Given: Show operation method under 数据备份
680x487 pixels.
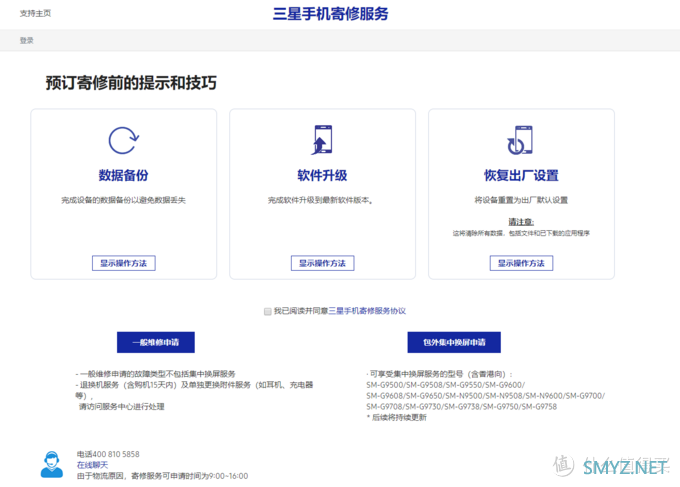Looking at the screenshot, I should pyautogui.click(x=124, y=263).
